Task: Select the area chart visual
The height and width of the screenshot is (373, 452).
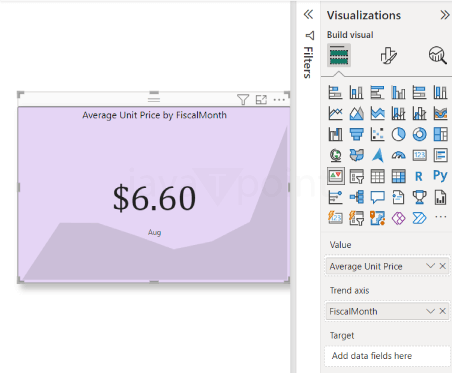Action: 356,113
